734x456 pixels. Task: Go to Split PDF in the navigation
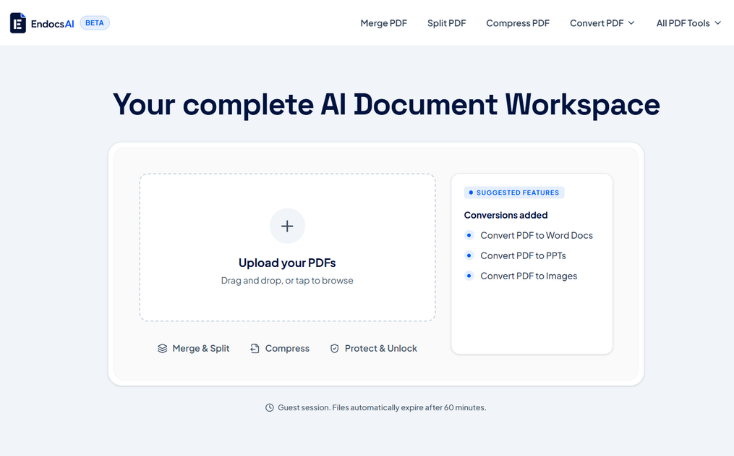point(447,23)
